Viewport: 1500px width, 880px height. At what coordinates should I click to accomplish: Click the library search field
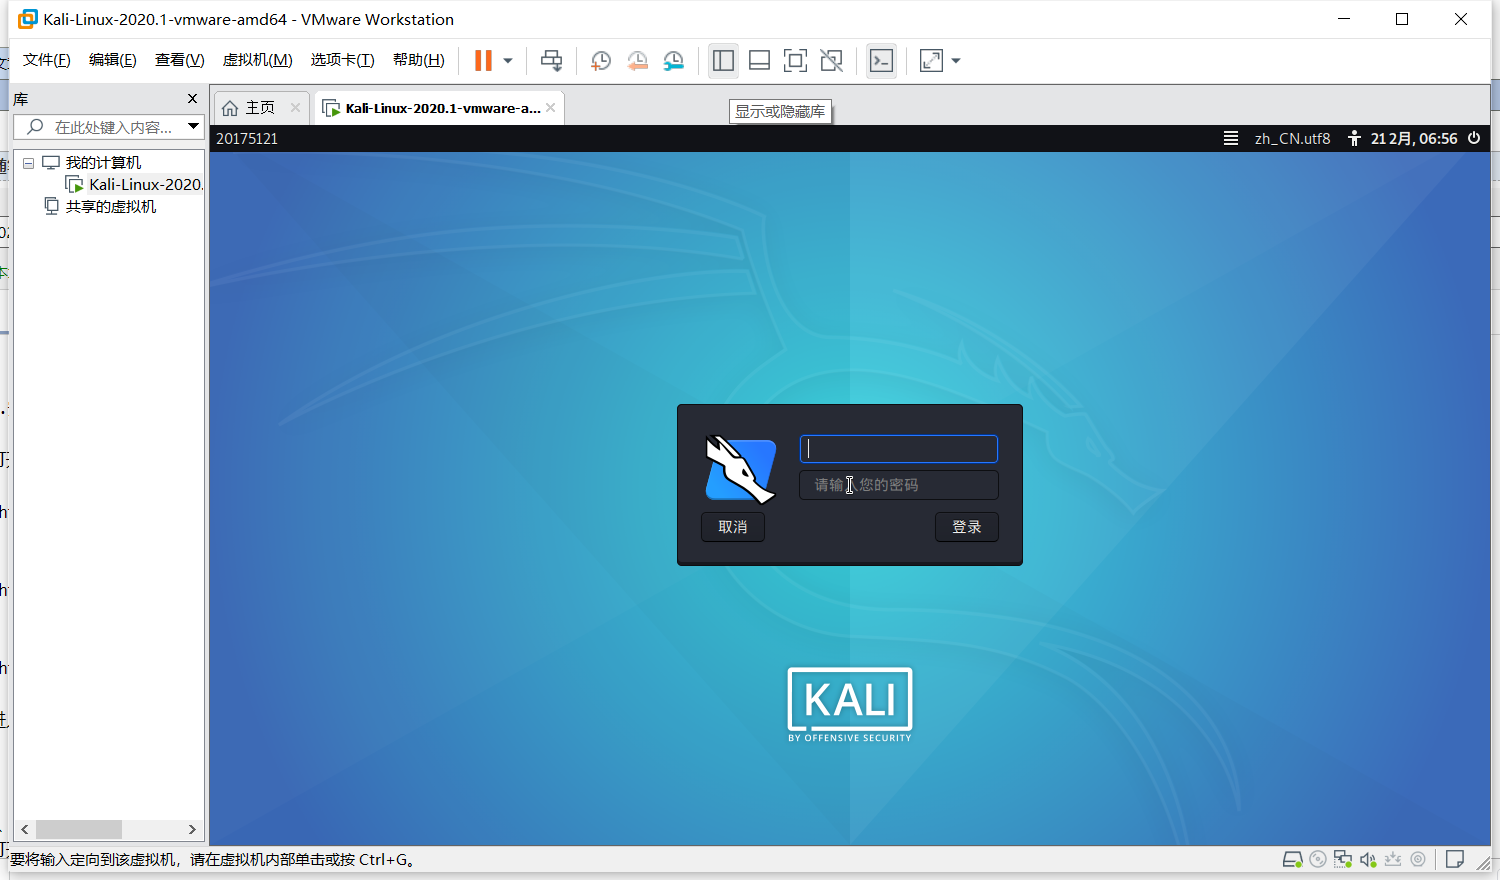click(108, 127)
